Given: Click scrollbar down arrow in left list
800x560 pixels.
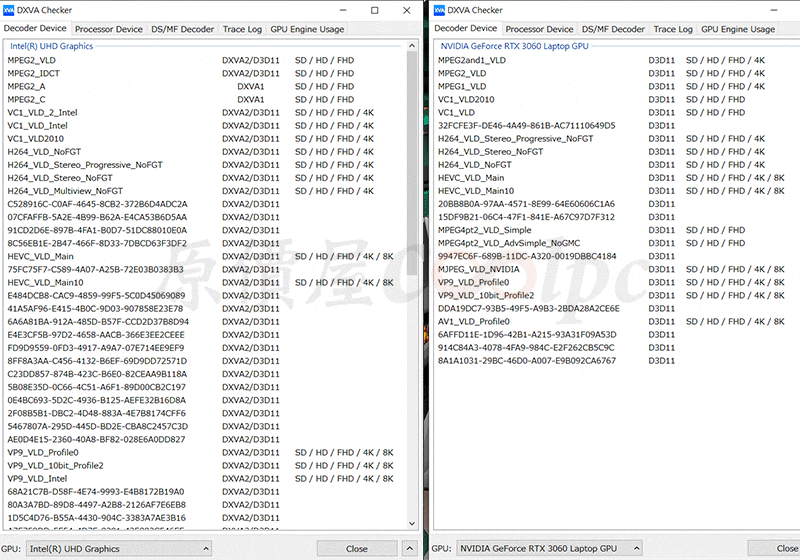Looking at the screenshot, I should [x=412, y=524].
